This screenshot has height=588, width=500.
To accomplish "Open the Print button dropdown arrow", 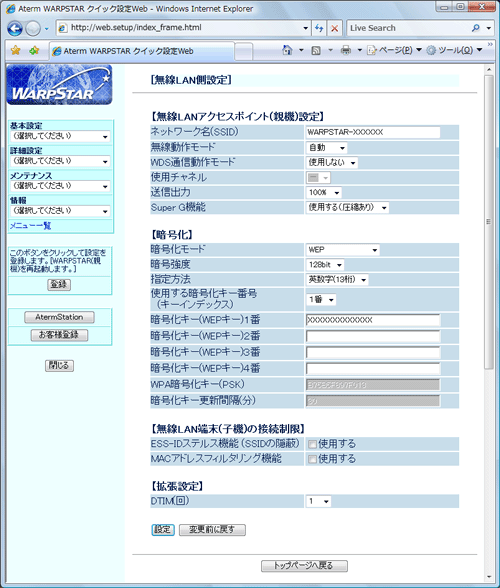I will click(x=359, y=50).
